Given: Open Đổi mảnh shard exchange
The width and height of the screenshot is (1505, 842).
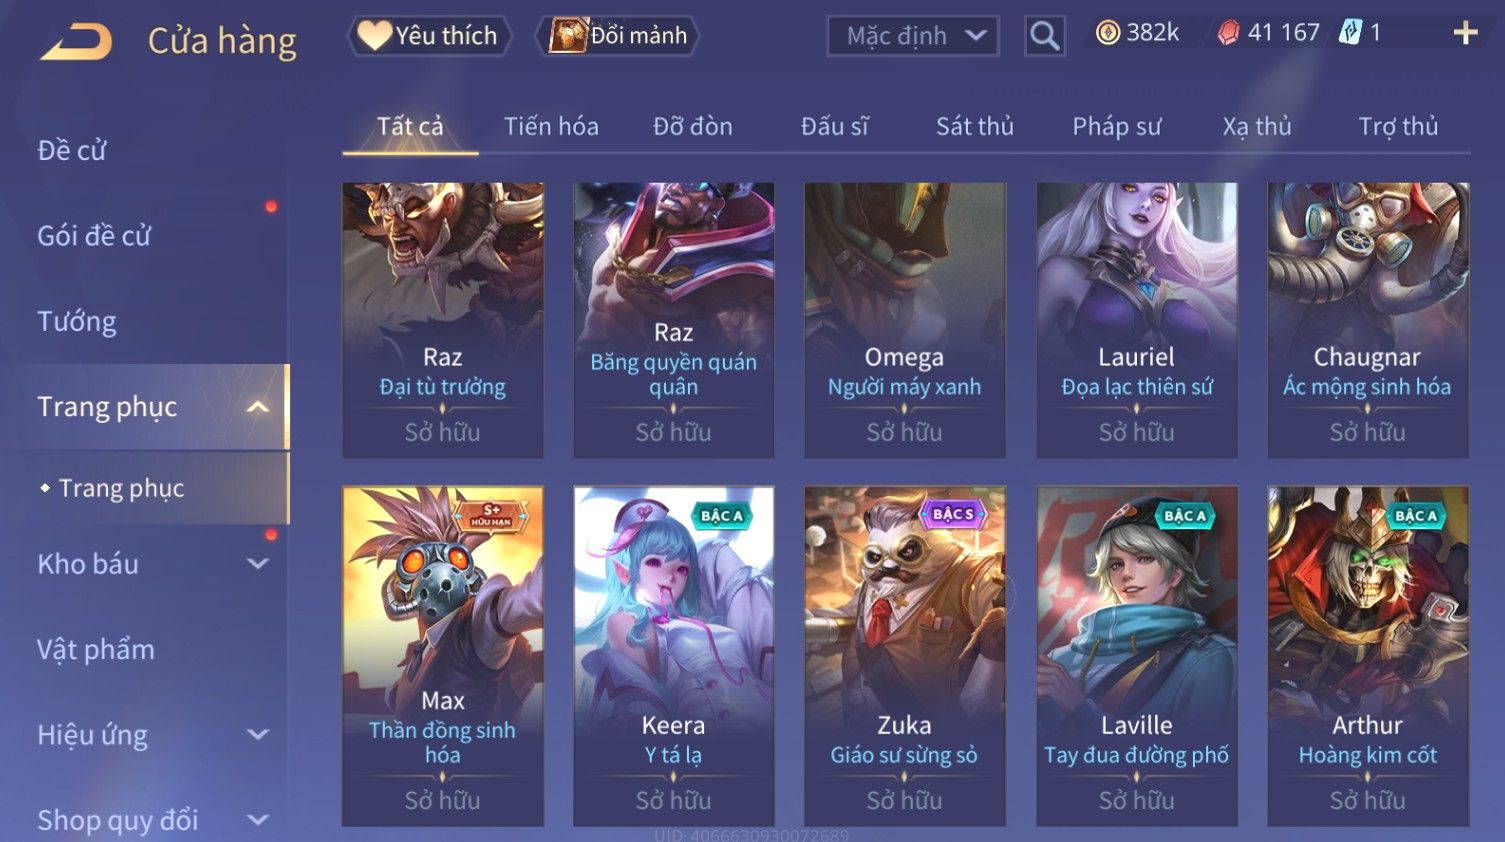Looking at the screenshot, I should click(619, 36).
